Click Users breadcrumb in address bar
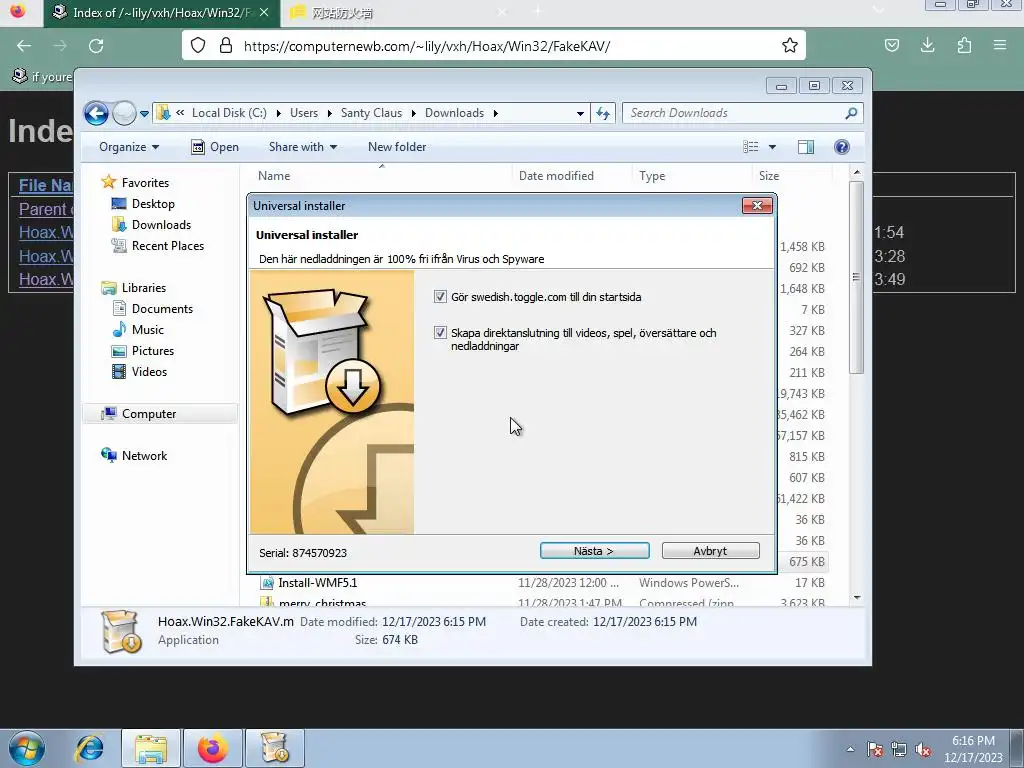Image resolution: width=1024 pixels, height=768 pixels. pos(304,113)
